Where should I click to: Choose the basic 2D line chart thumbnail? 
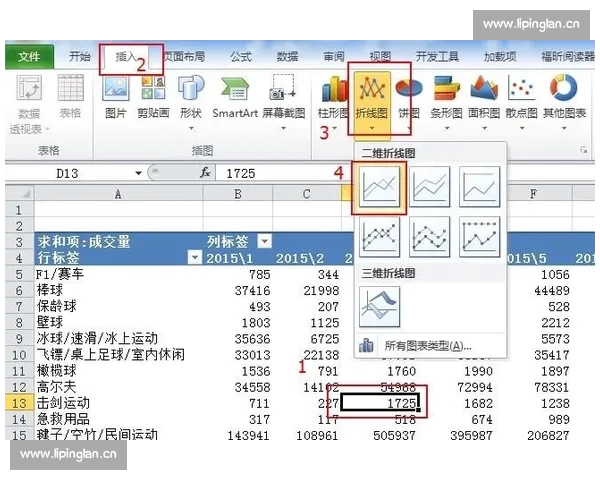379,187
